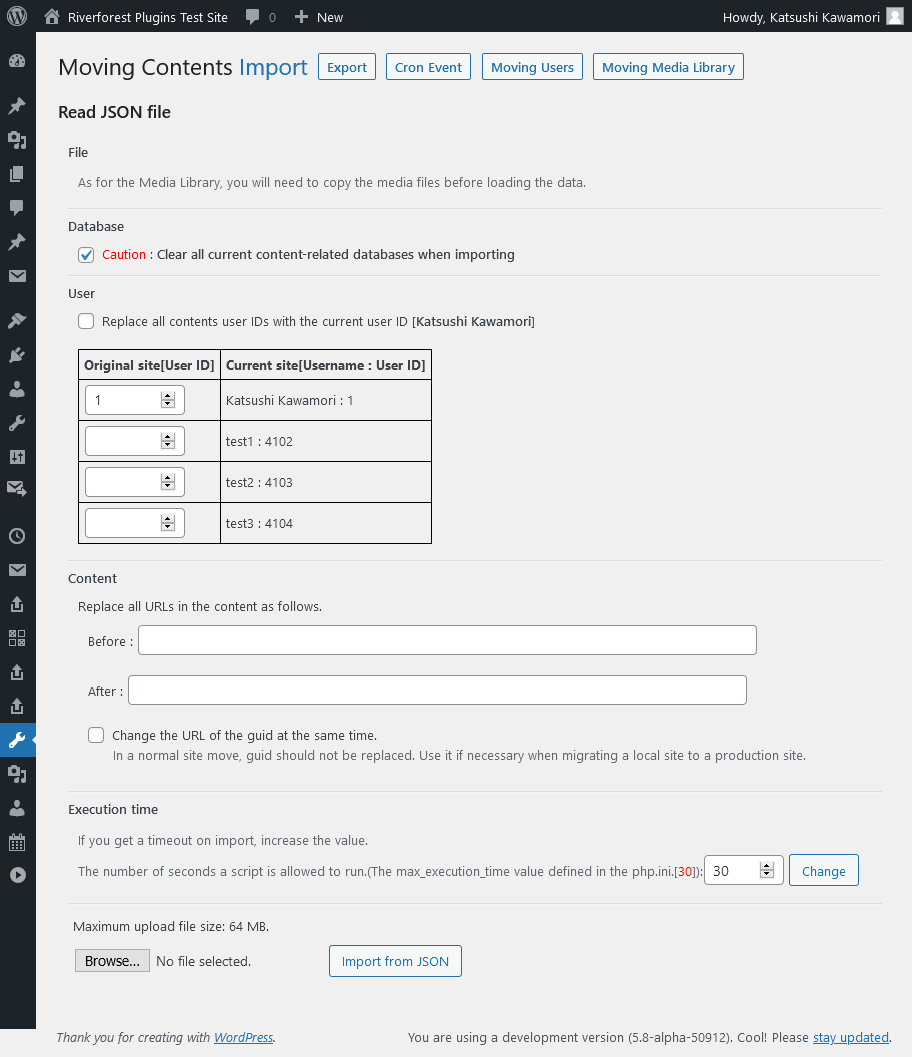Click Browse to choose a file
The height and width of the screenshot is (1057, 912).
(112, 962)
